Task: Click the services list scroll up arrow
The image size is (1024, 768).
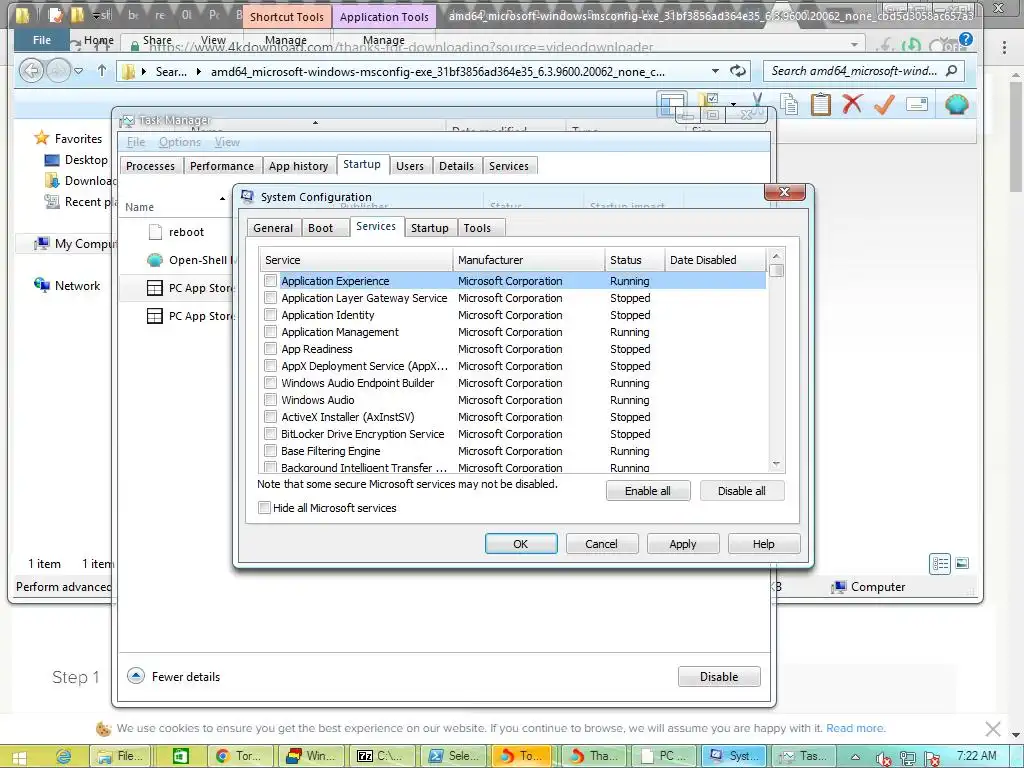Action: (776, 256)
